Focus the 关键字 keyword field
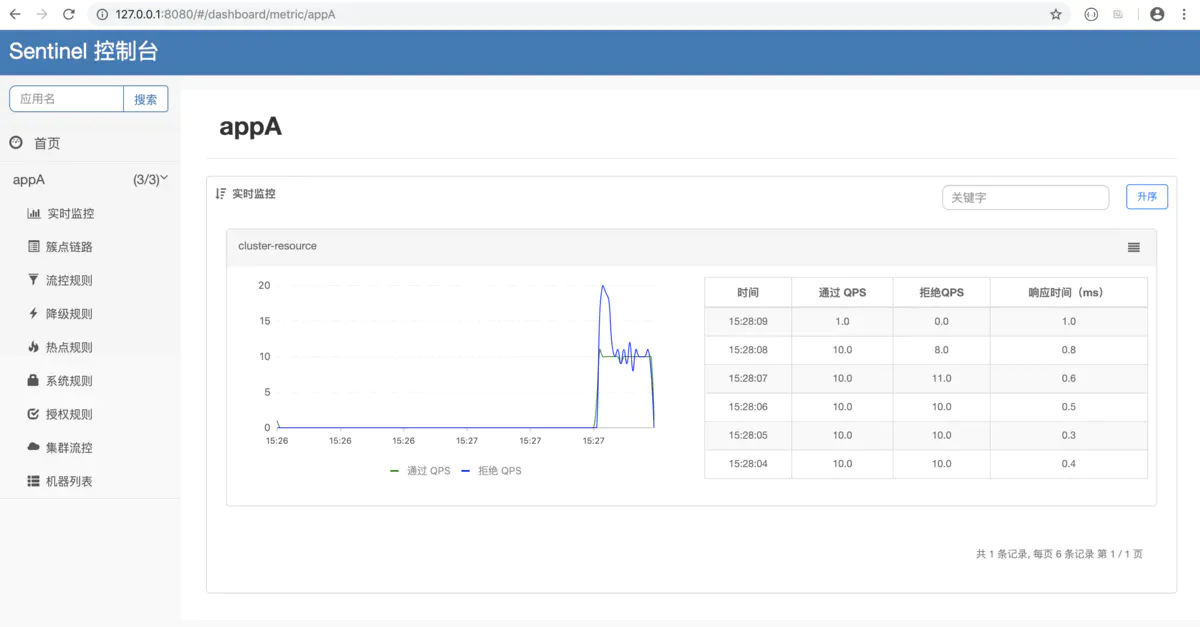Viewport: 1200px width, 627px height. [1026, 198]
